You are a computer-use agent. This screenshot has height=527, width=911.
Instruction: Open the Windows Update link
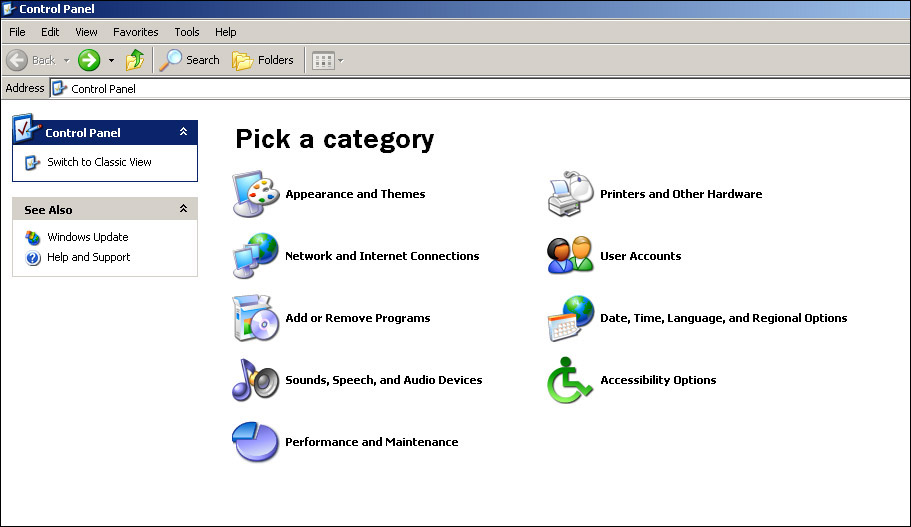tap(87, 237)
